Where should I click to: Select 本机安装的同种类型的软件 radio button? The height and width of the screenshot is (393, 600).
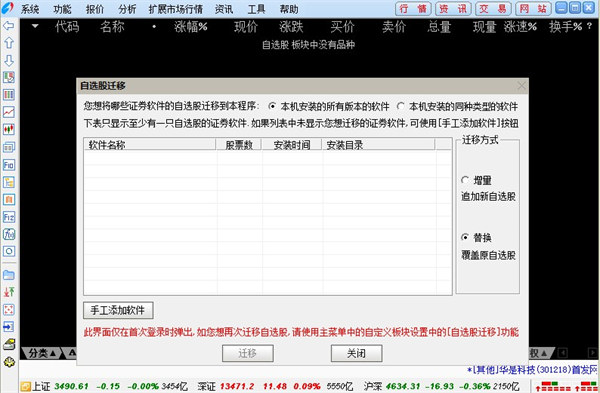[400, 106]
